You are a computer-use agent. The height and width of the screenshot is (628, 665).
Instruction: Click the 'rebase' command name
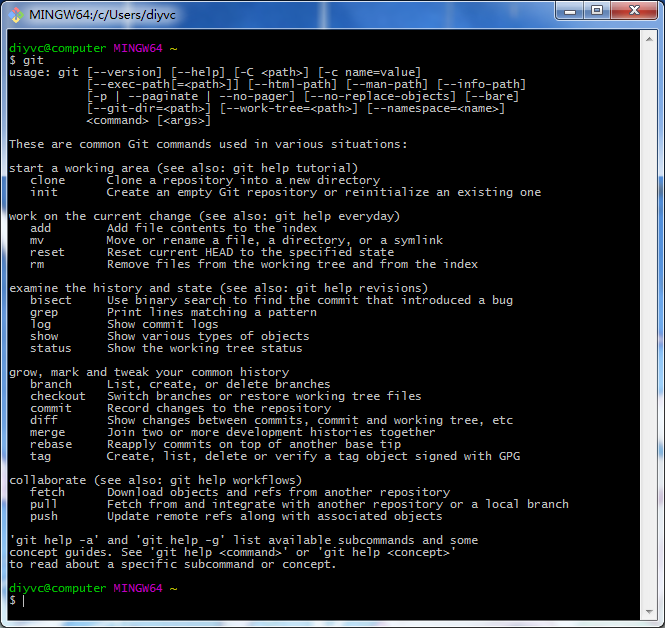coord(51,444)
